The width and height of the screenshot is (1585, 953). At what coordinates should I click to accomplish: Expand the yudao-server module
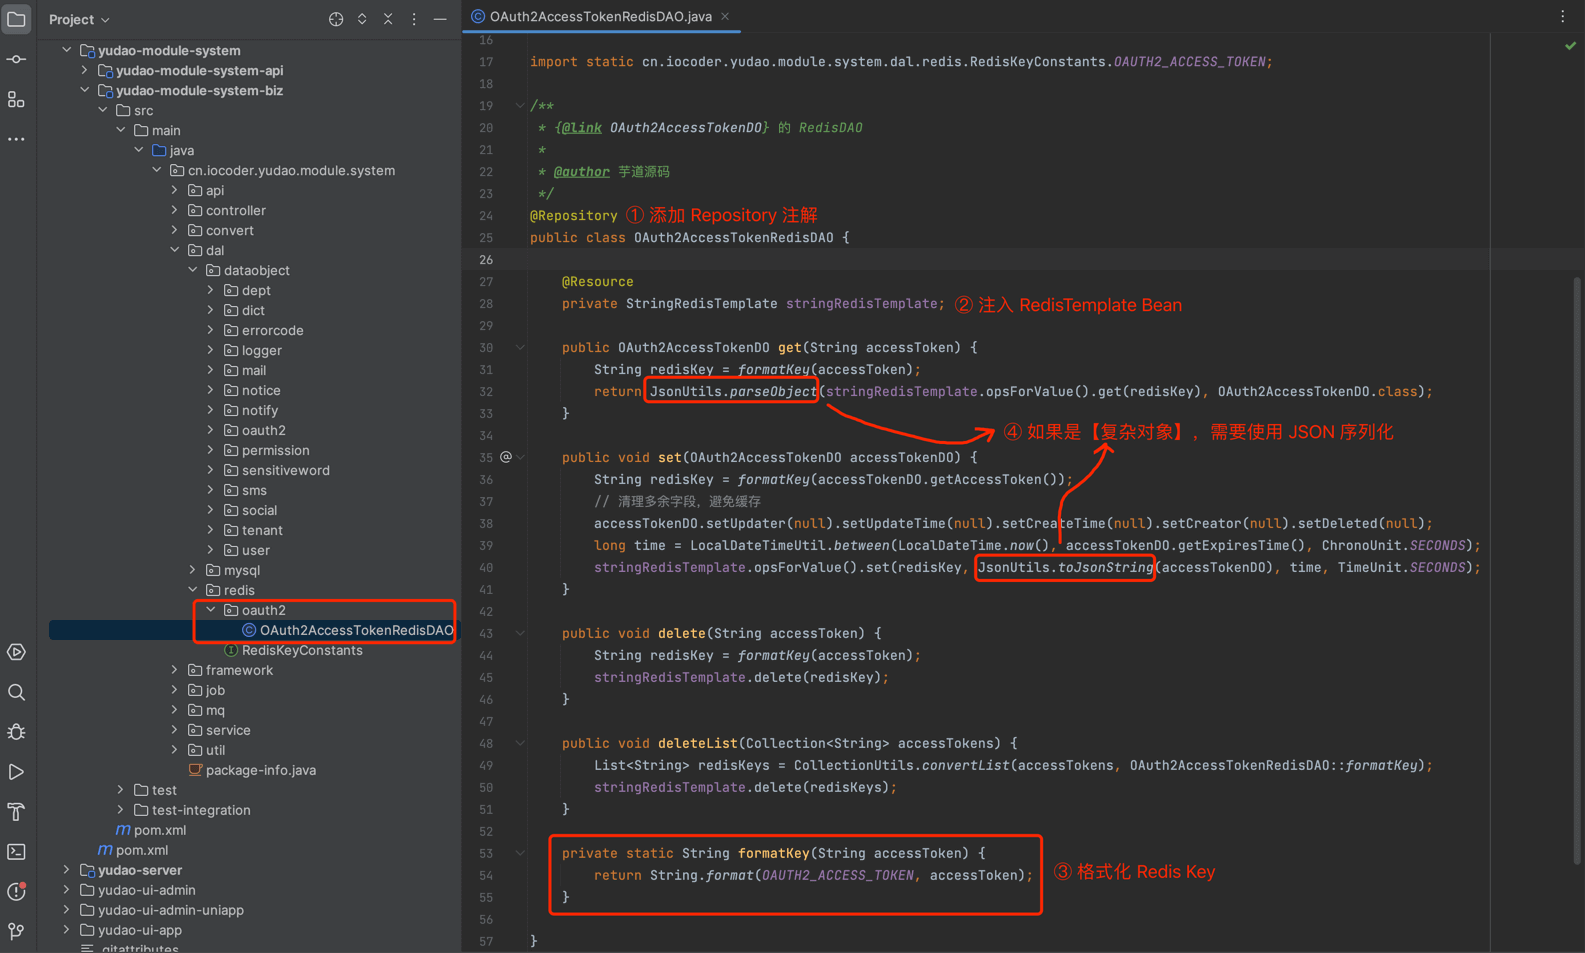67,870
